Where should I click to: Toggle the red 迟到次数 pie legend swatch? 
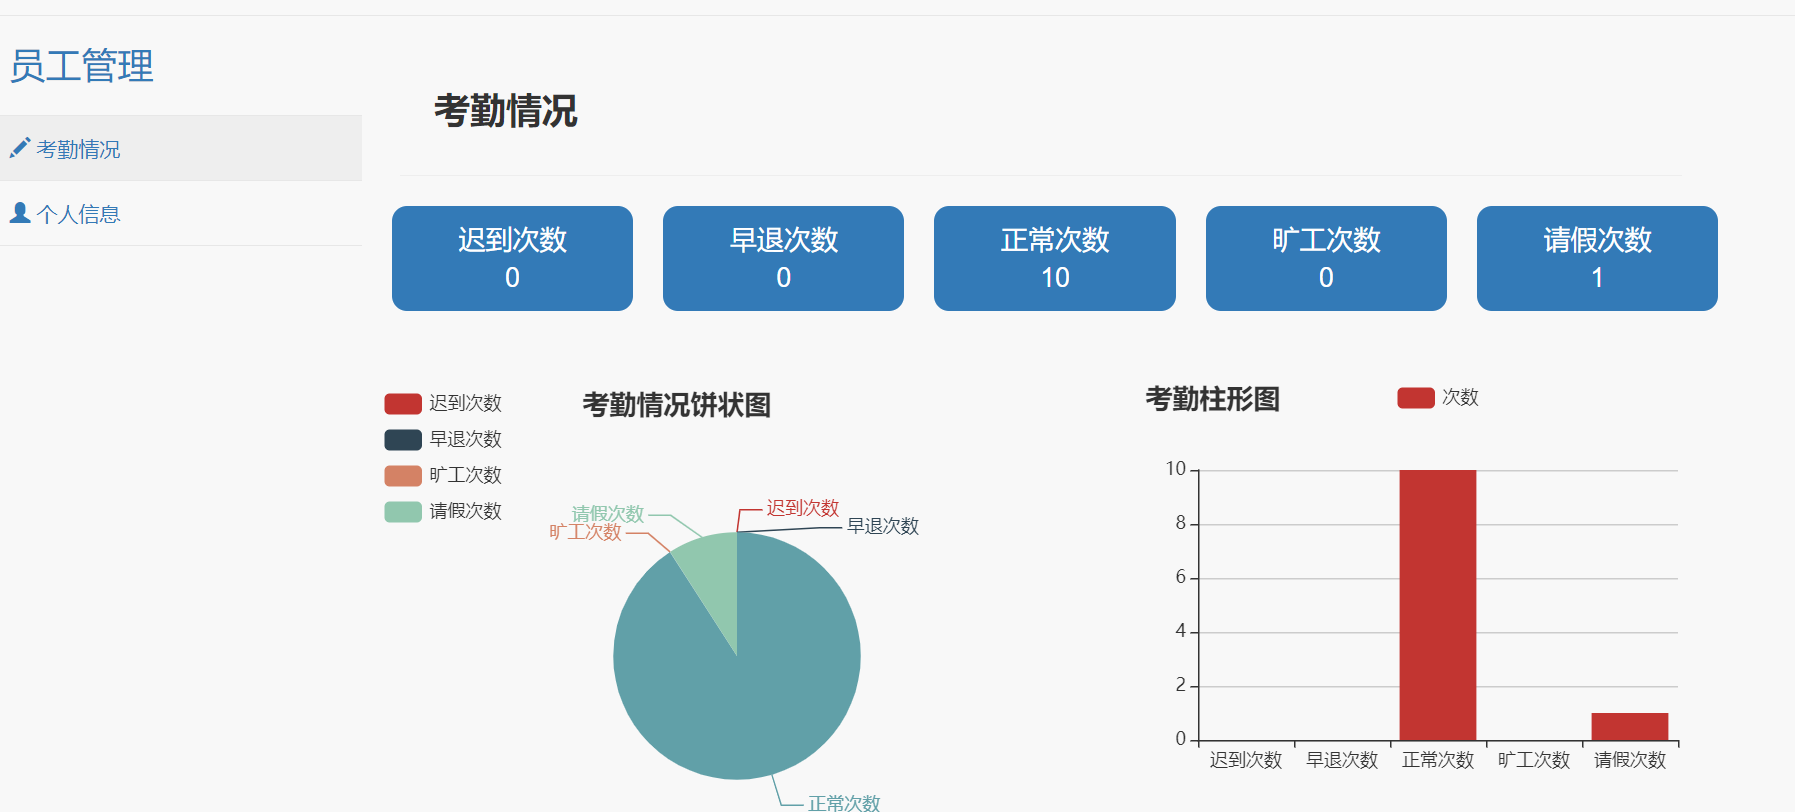(403, 403)
